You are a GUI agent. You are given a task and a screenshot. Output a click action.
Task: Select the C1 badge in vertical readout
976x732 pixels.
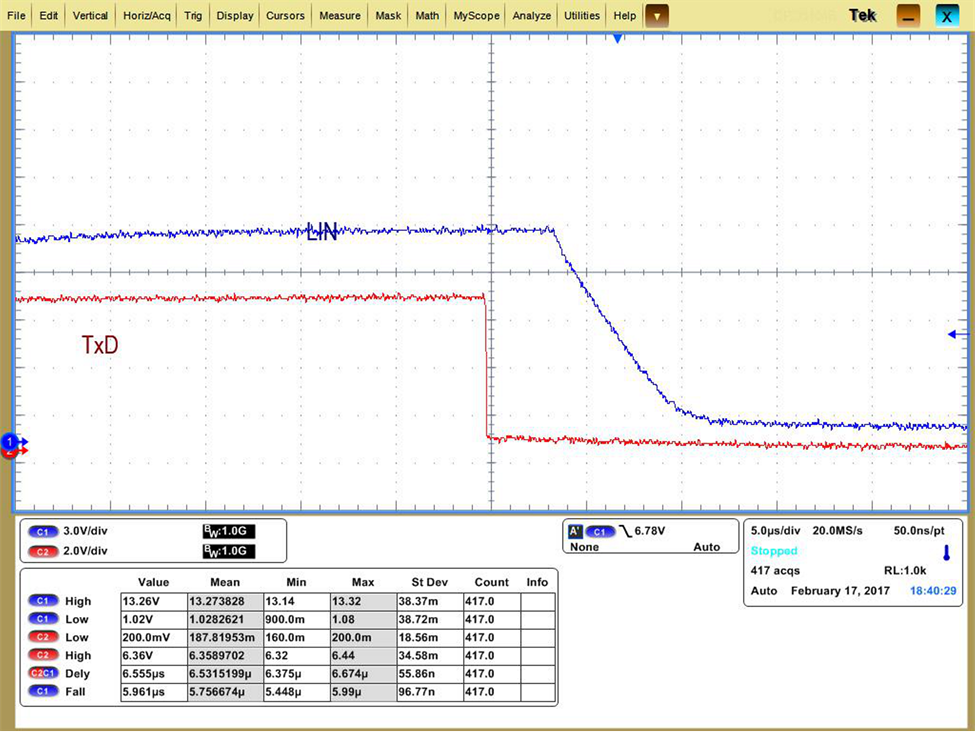pyautogui.click(x=43, y=531)
